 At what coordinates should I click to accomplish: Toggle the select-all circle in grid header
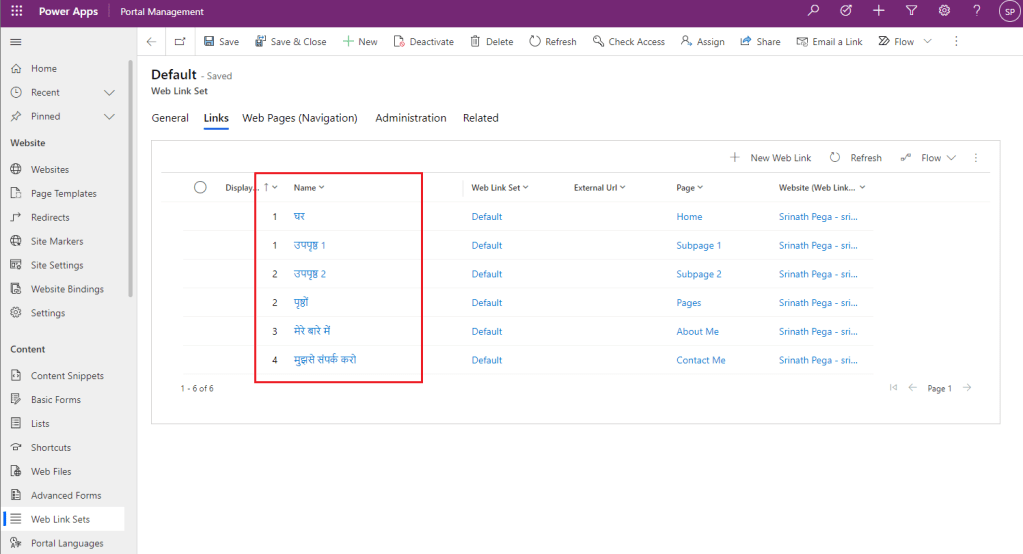(200, 187)
